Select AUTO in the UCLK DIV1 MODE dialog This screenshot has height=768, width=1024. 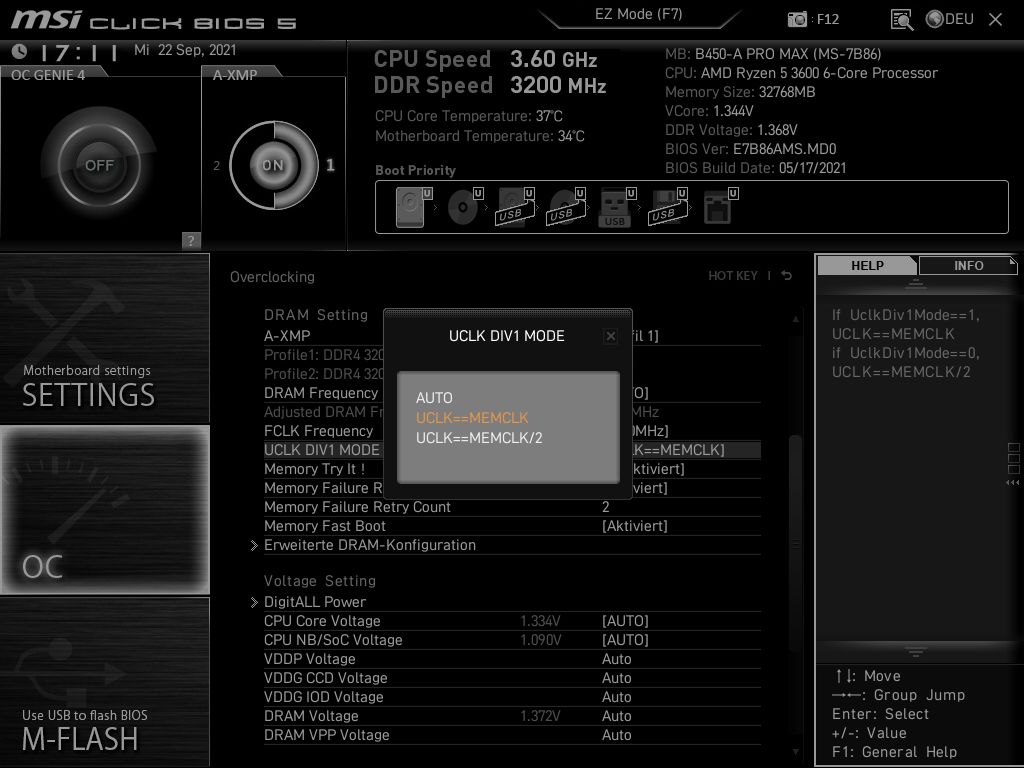click(435, 398)
